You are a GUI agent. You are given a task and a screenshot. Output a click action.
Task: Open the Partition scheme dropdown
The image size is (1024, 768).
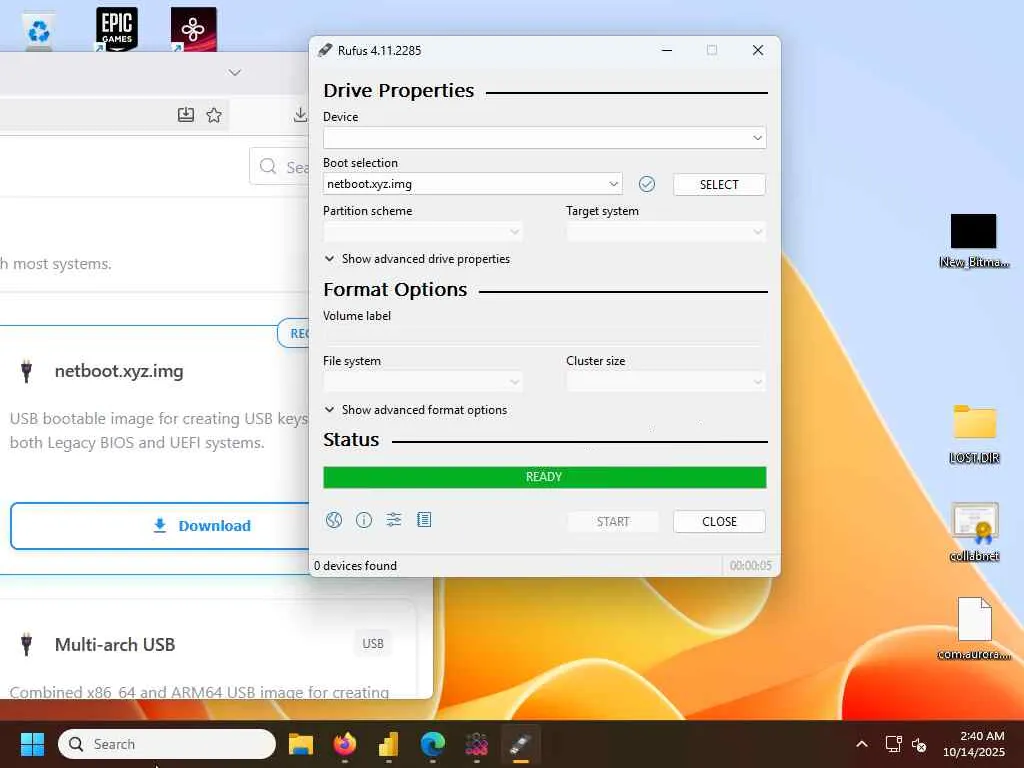point(423,232)
